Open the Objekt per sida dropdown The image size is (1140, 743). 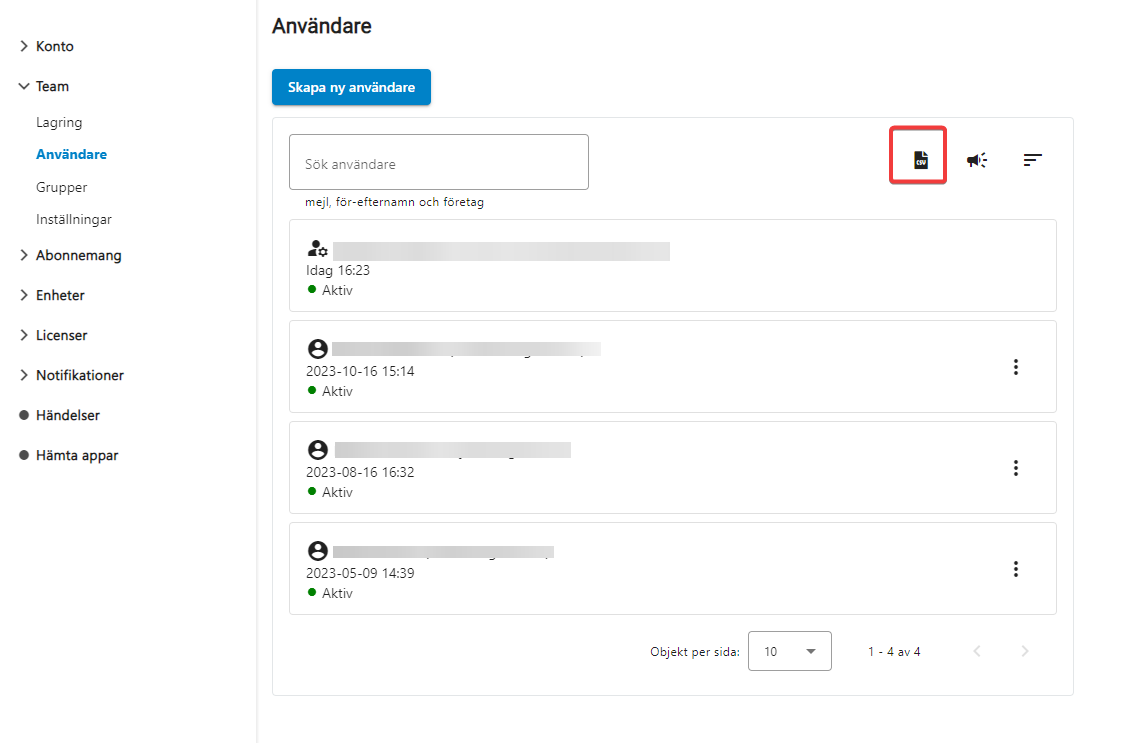[789, 651]
